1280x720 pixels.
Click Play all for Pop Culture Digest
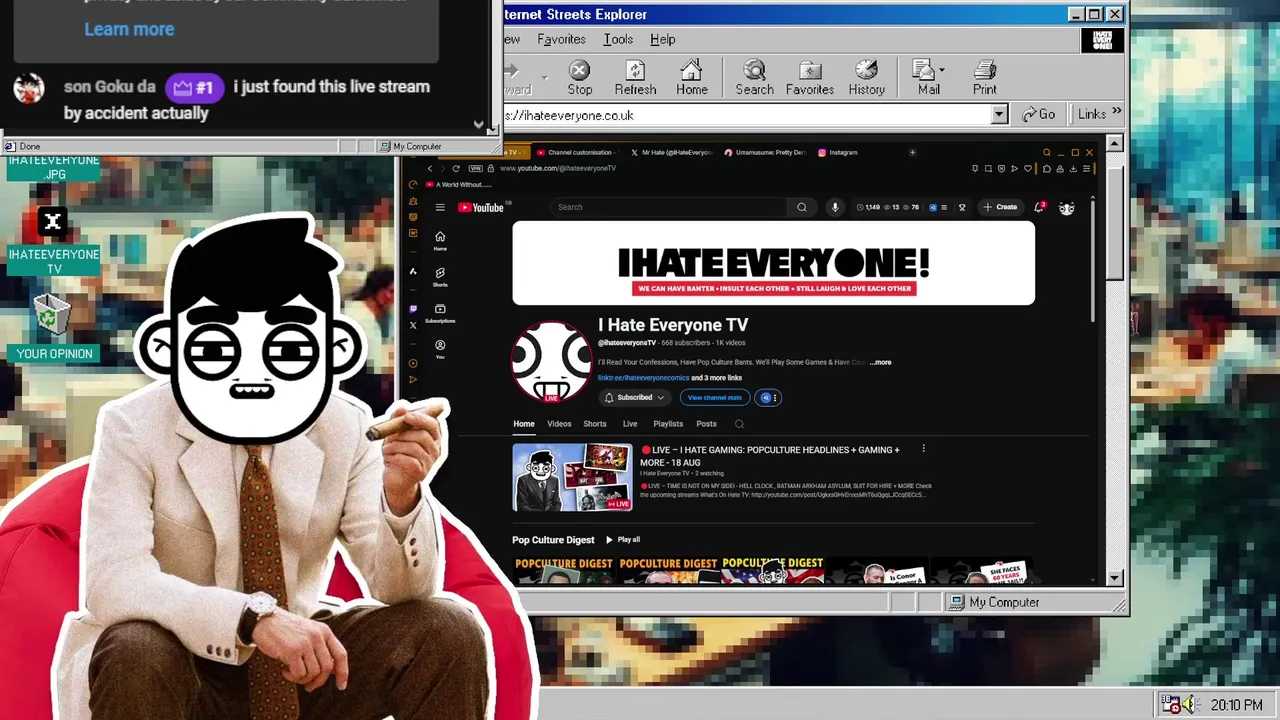622,540
